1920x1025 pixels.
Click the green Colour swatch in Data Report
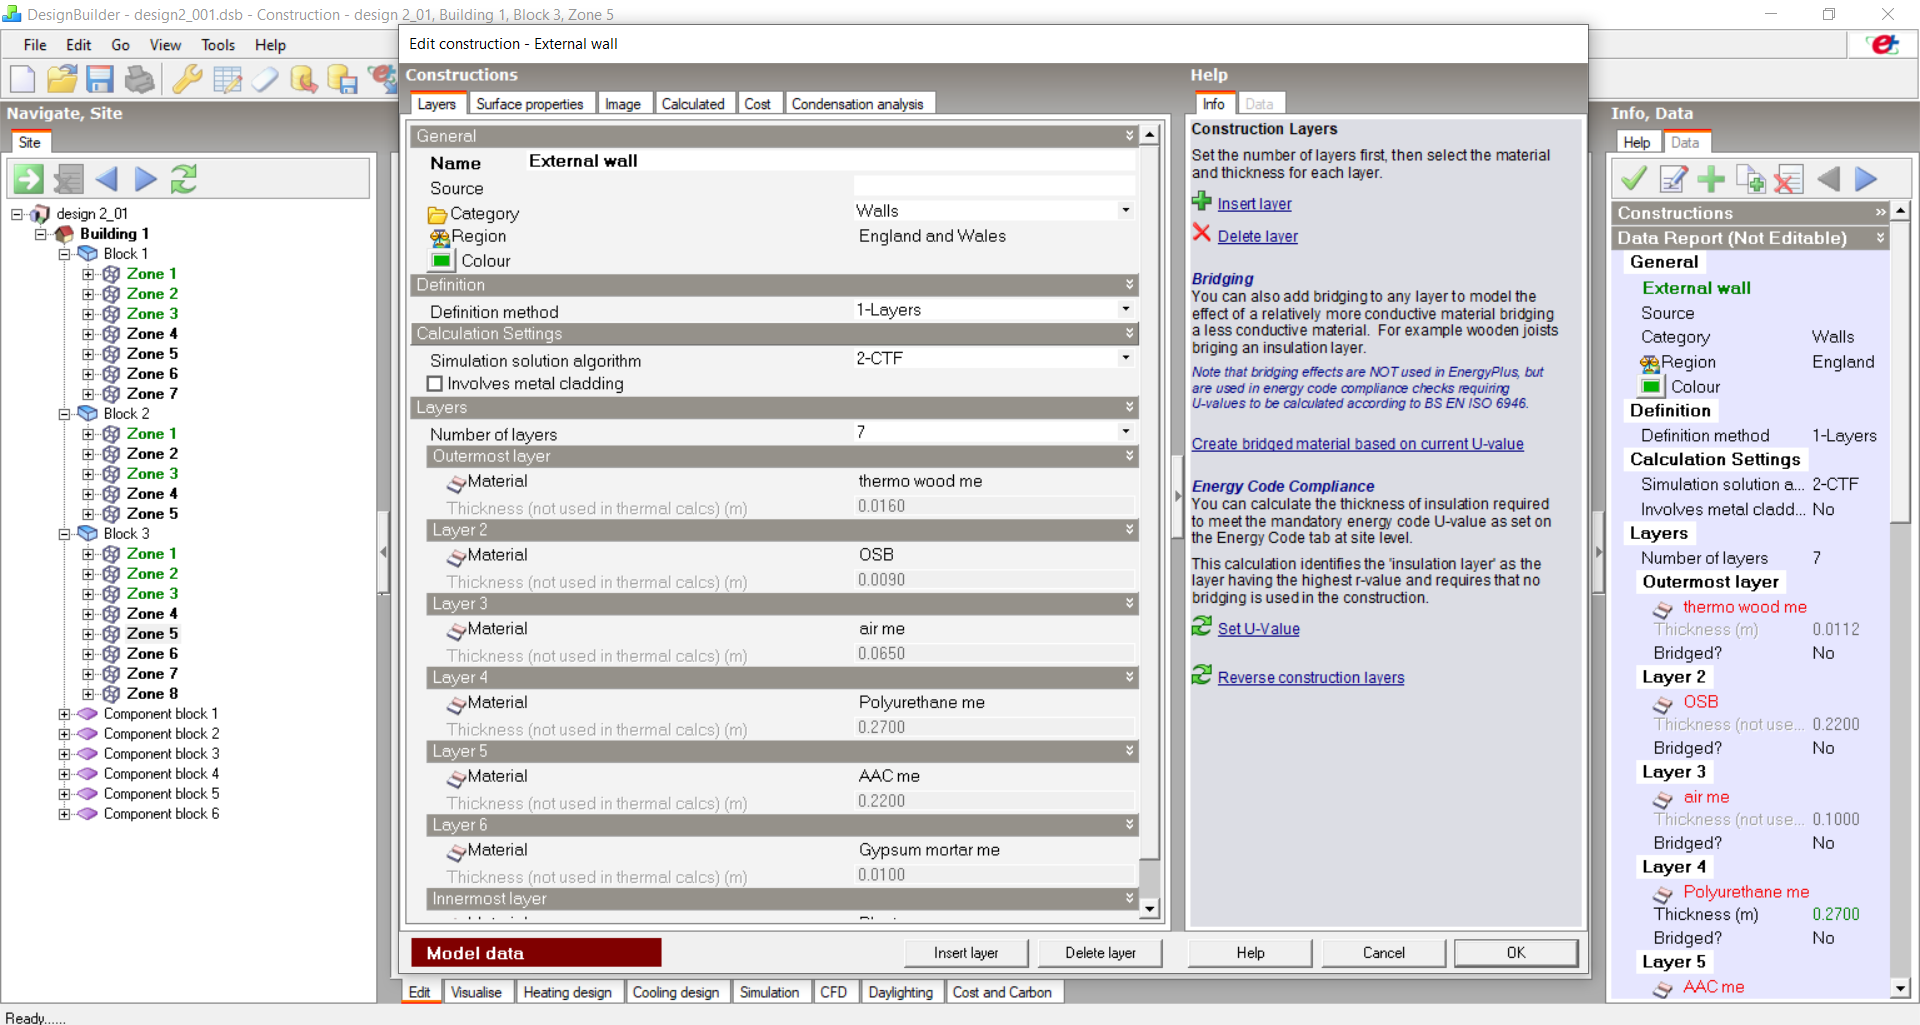coord(1651,386)
